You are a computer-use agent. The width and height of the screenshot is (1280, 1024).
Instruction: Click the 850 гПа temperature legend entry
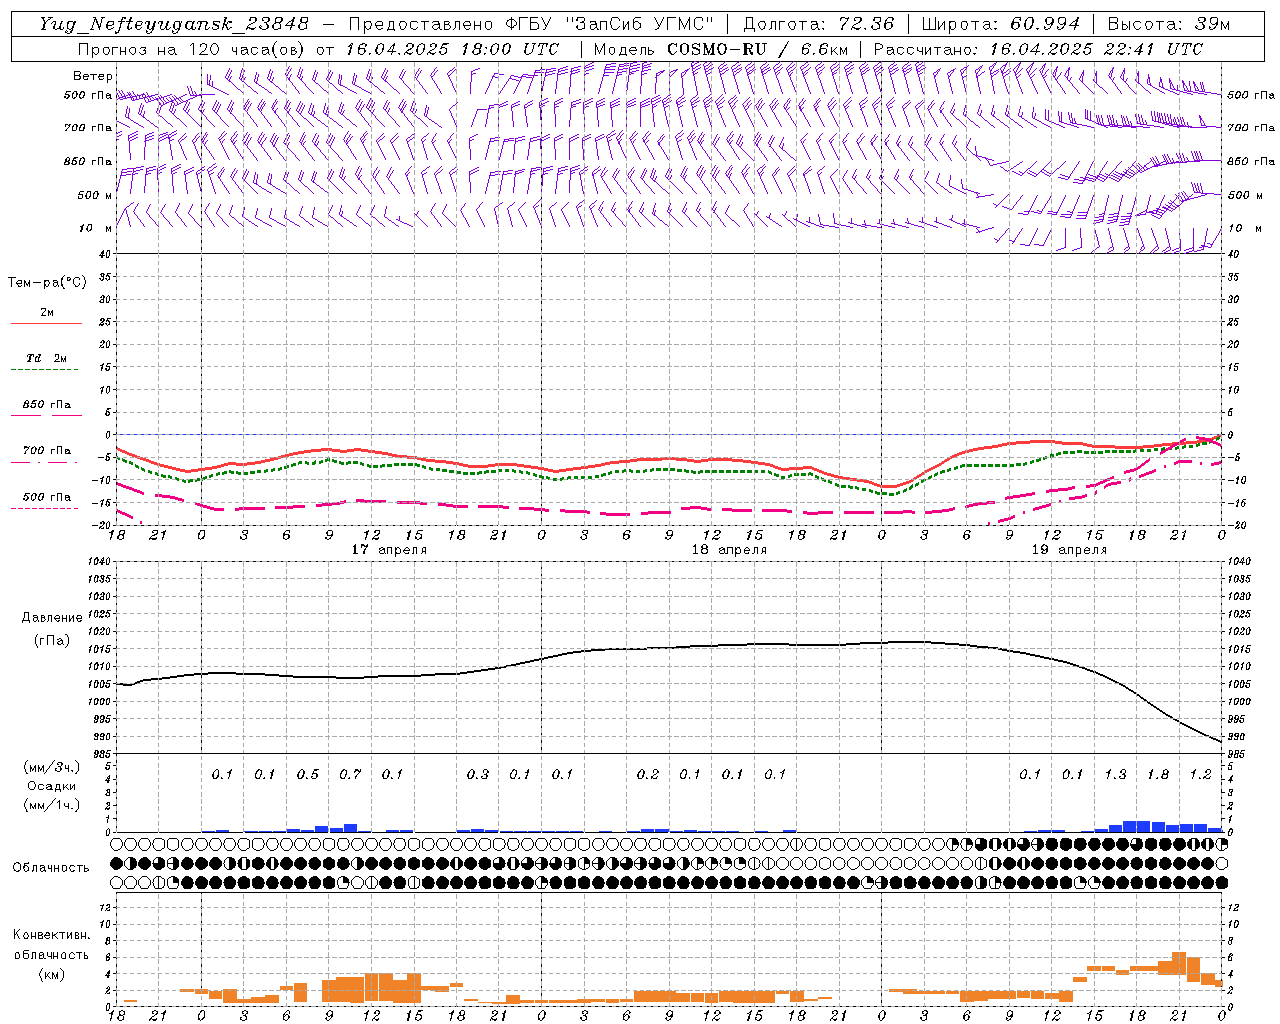pos(47,405)
